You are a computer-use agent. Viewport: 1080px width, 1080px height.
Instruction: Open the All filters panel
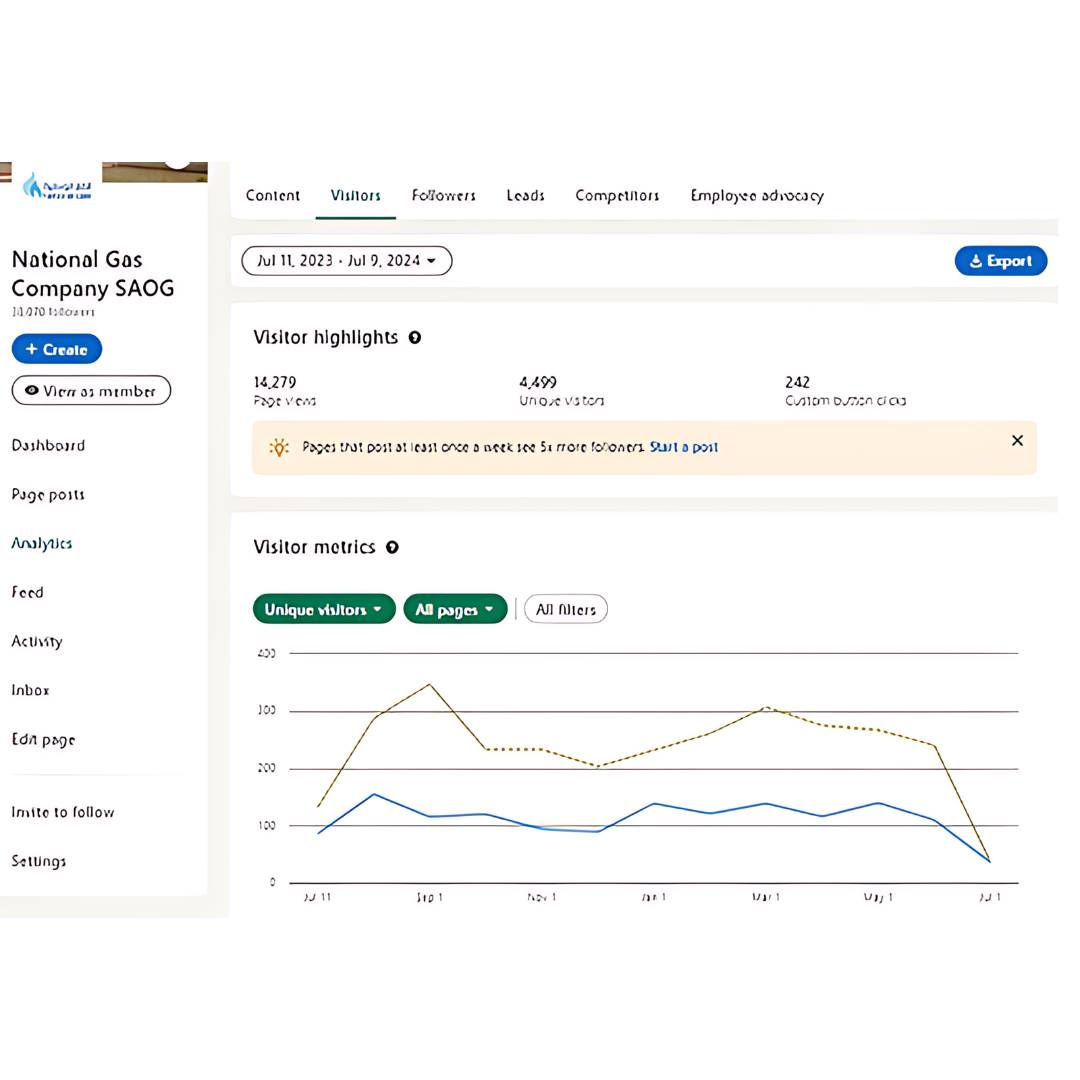pos(565,609)
